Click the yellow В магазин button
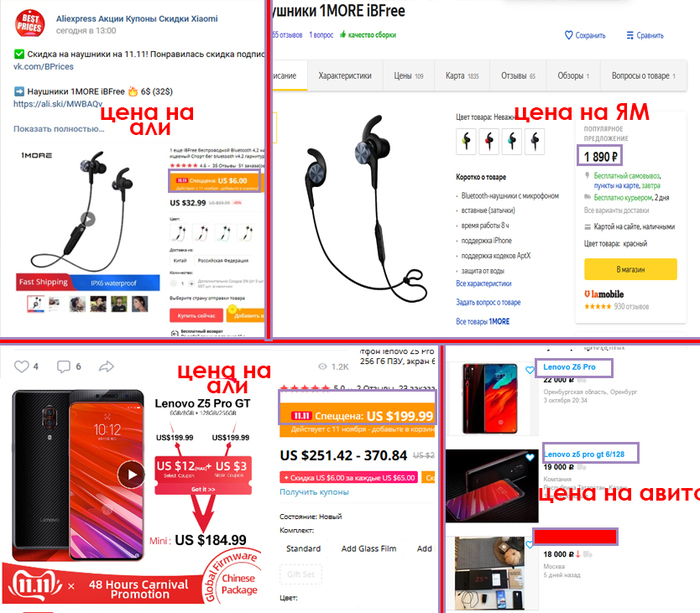This screenshot has height=613, width=700. [630, 269]
